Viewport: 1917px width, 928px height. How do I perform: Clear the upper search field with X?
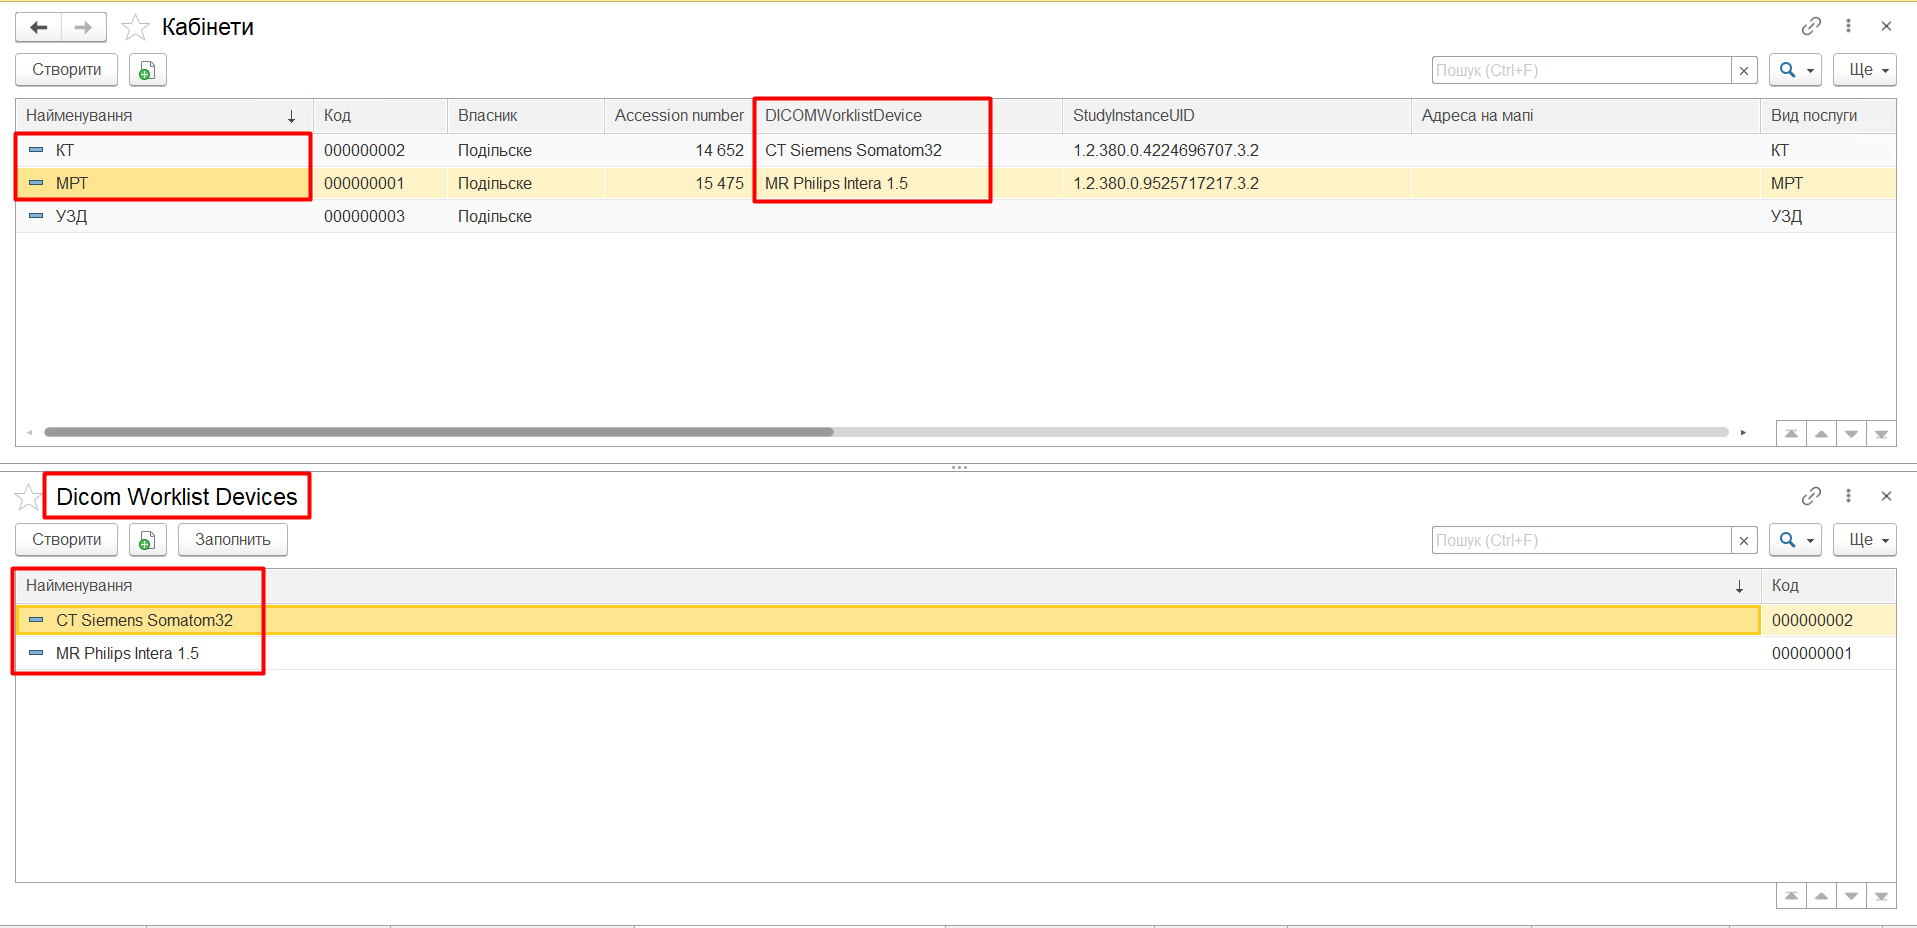tap(1744, 70)
